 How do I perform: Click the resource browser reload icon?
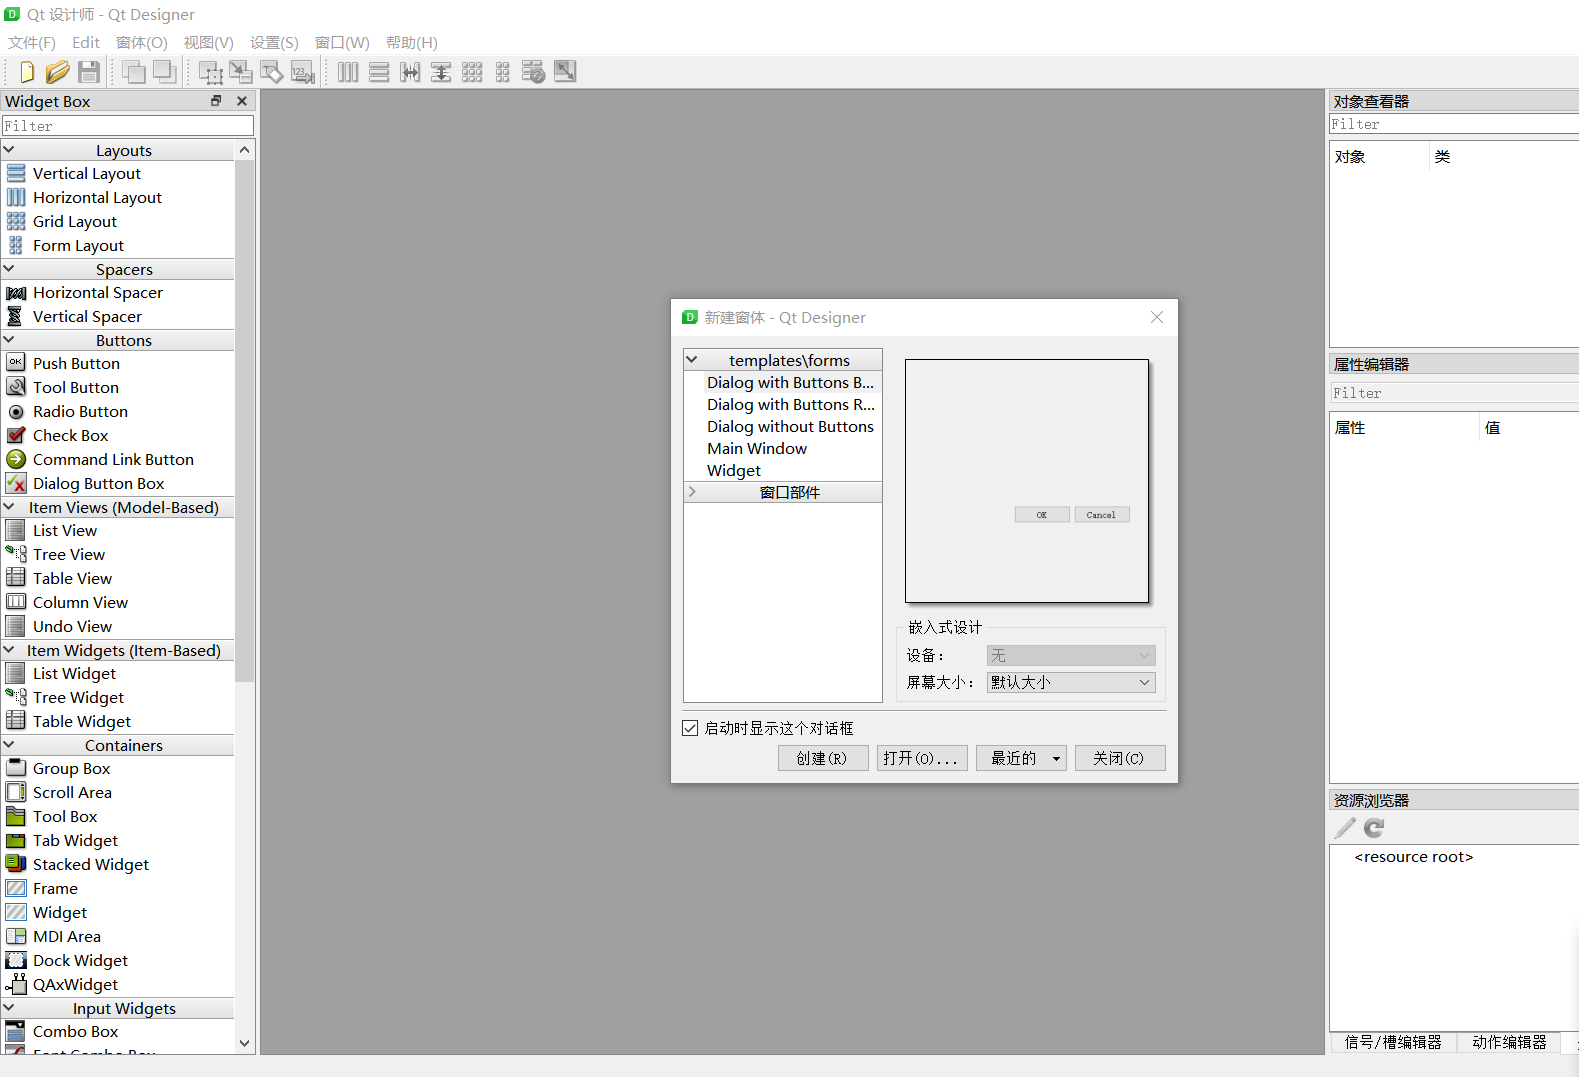1375,827
